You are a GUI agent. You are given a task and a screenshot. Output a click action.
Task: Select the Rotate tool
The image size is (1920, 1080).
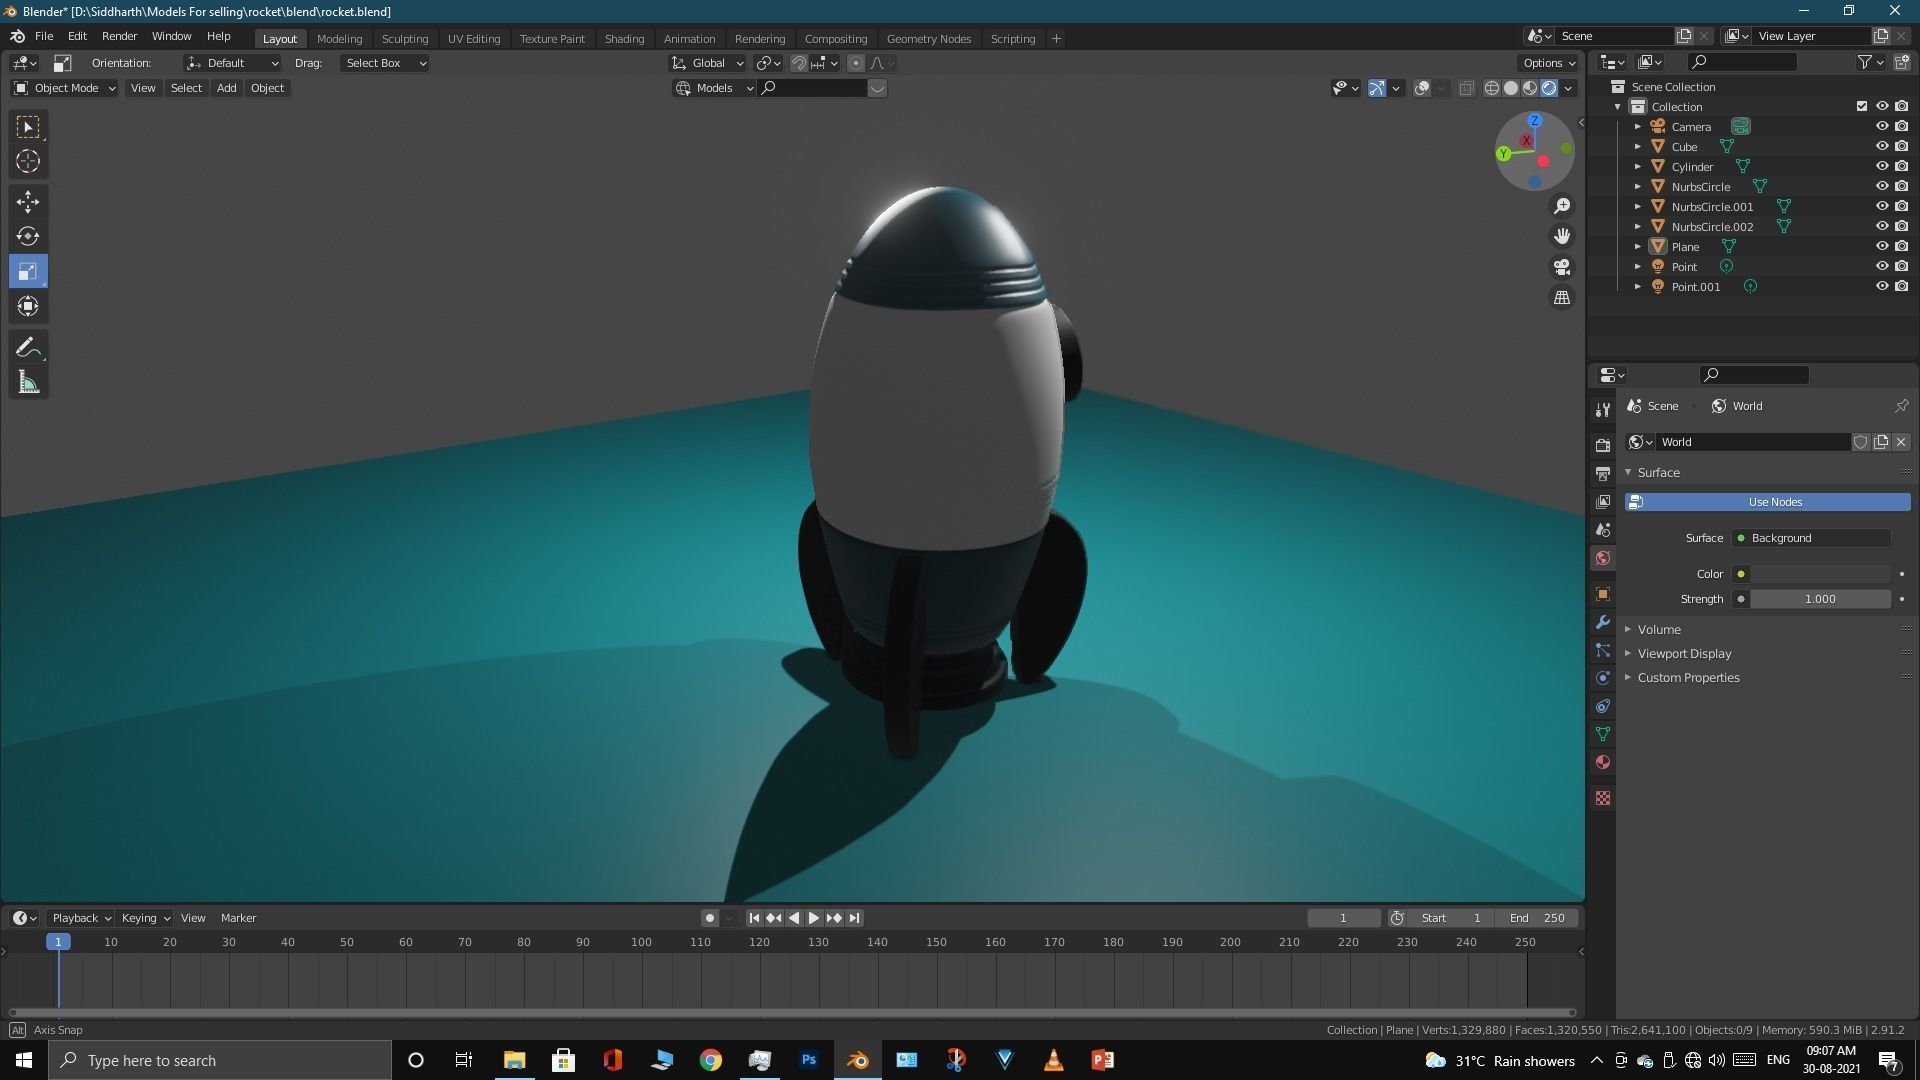(28, 237)
